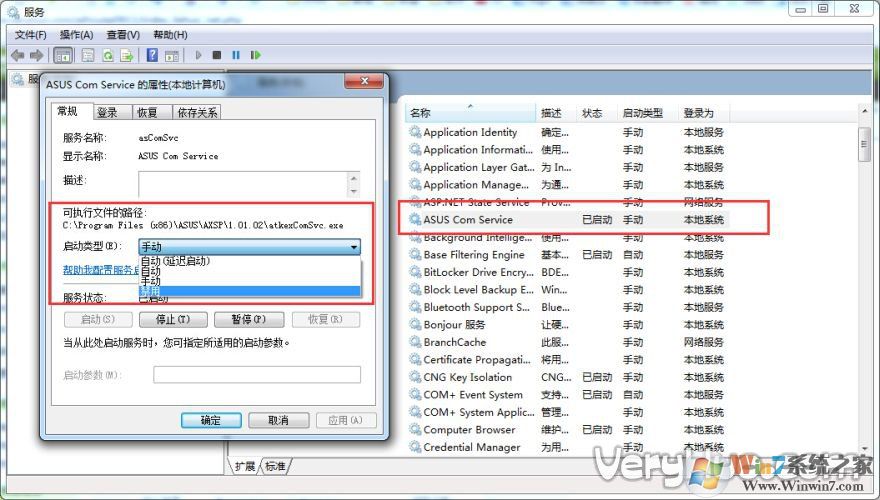Click the 停止(T) button
The height and width of the screenshot is (500, 880).
pos(173,319)
